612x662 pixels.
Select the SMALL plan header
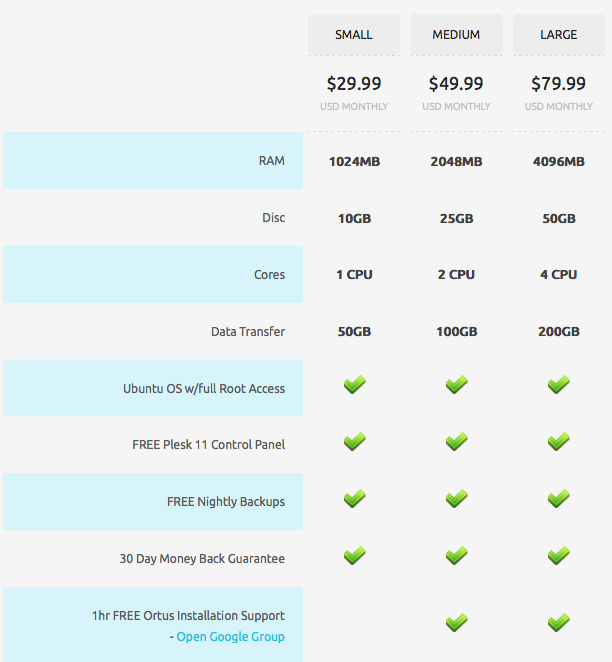tap(354, 35)
